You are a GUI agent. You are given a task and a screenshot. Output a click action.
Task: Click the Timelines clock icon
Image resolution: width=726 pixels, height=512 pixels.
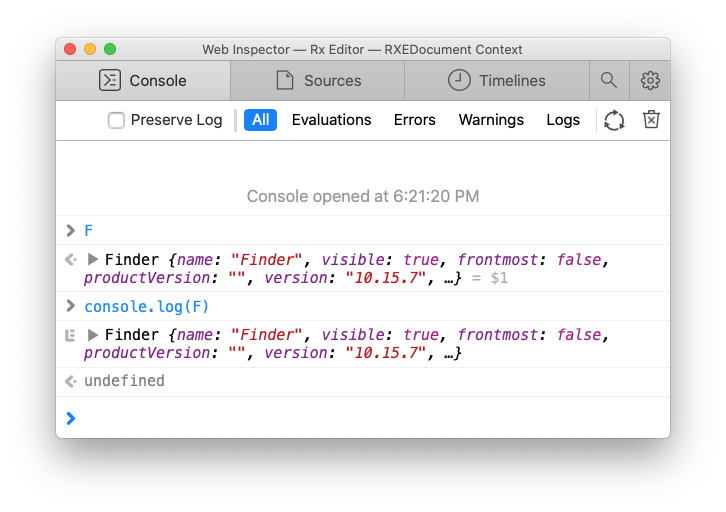[x=459, y=80]
